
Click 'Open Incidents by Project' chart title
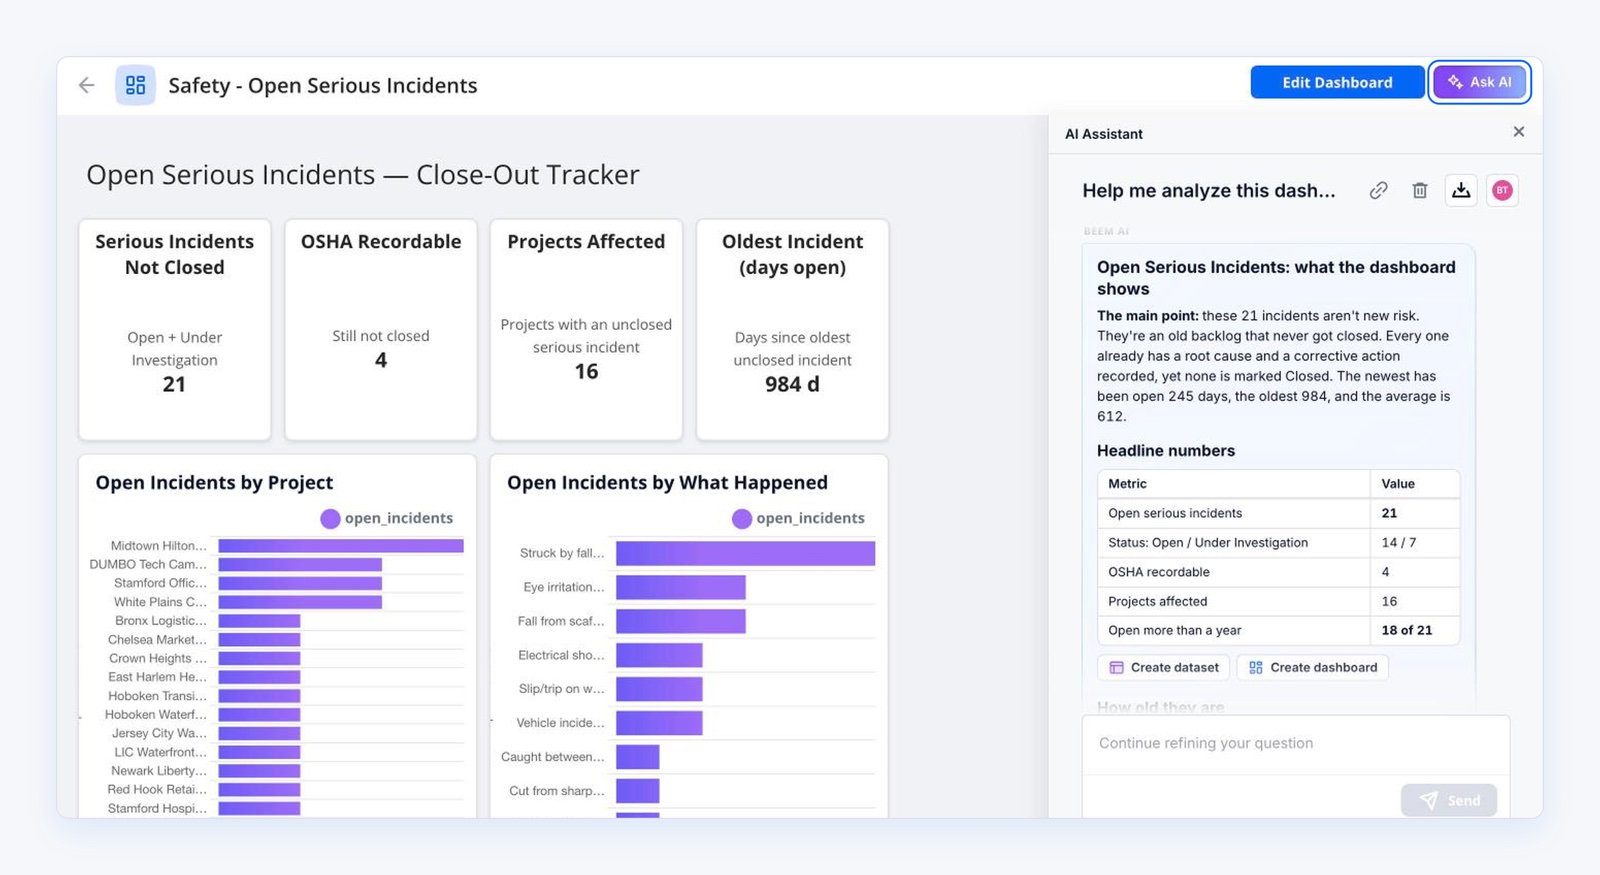214,483
